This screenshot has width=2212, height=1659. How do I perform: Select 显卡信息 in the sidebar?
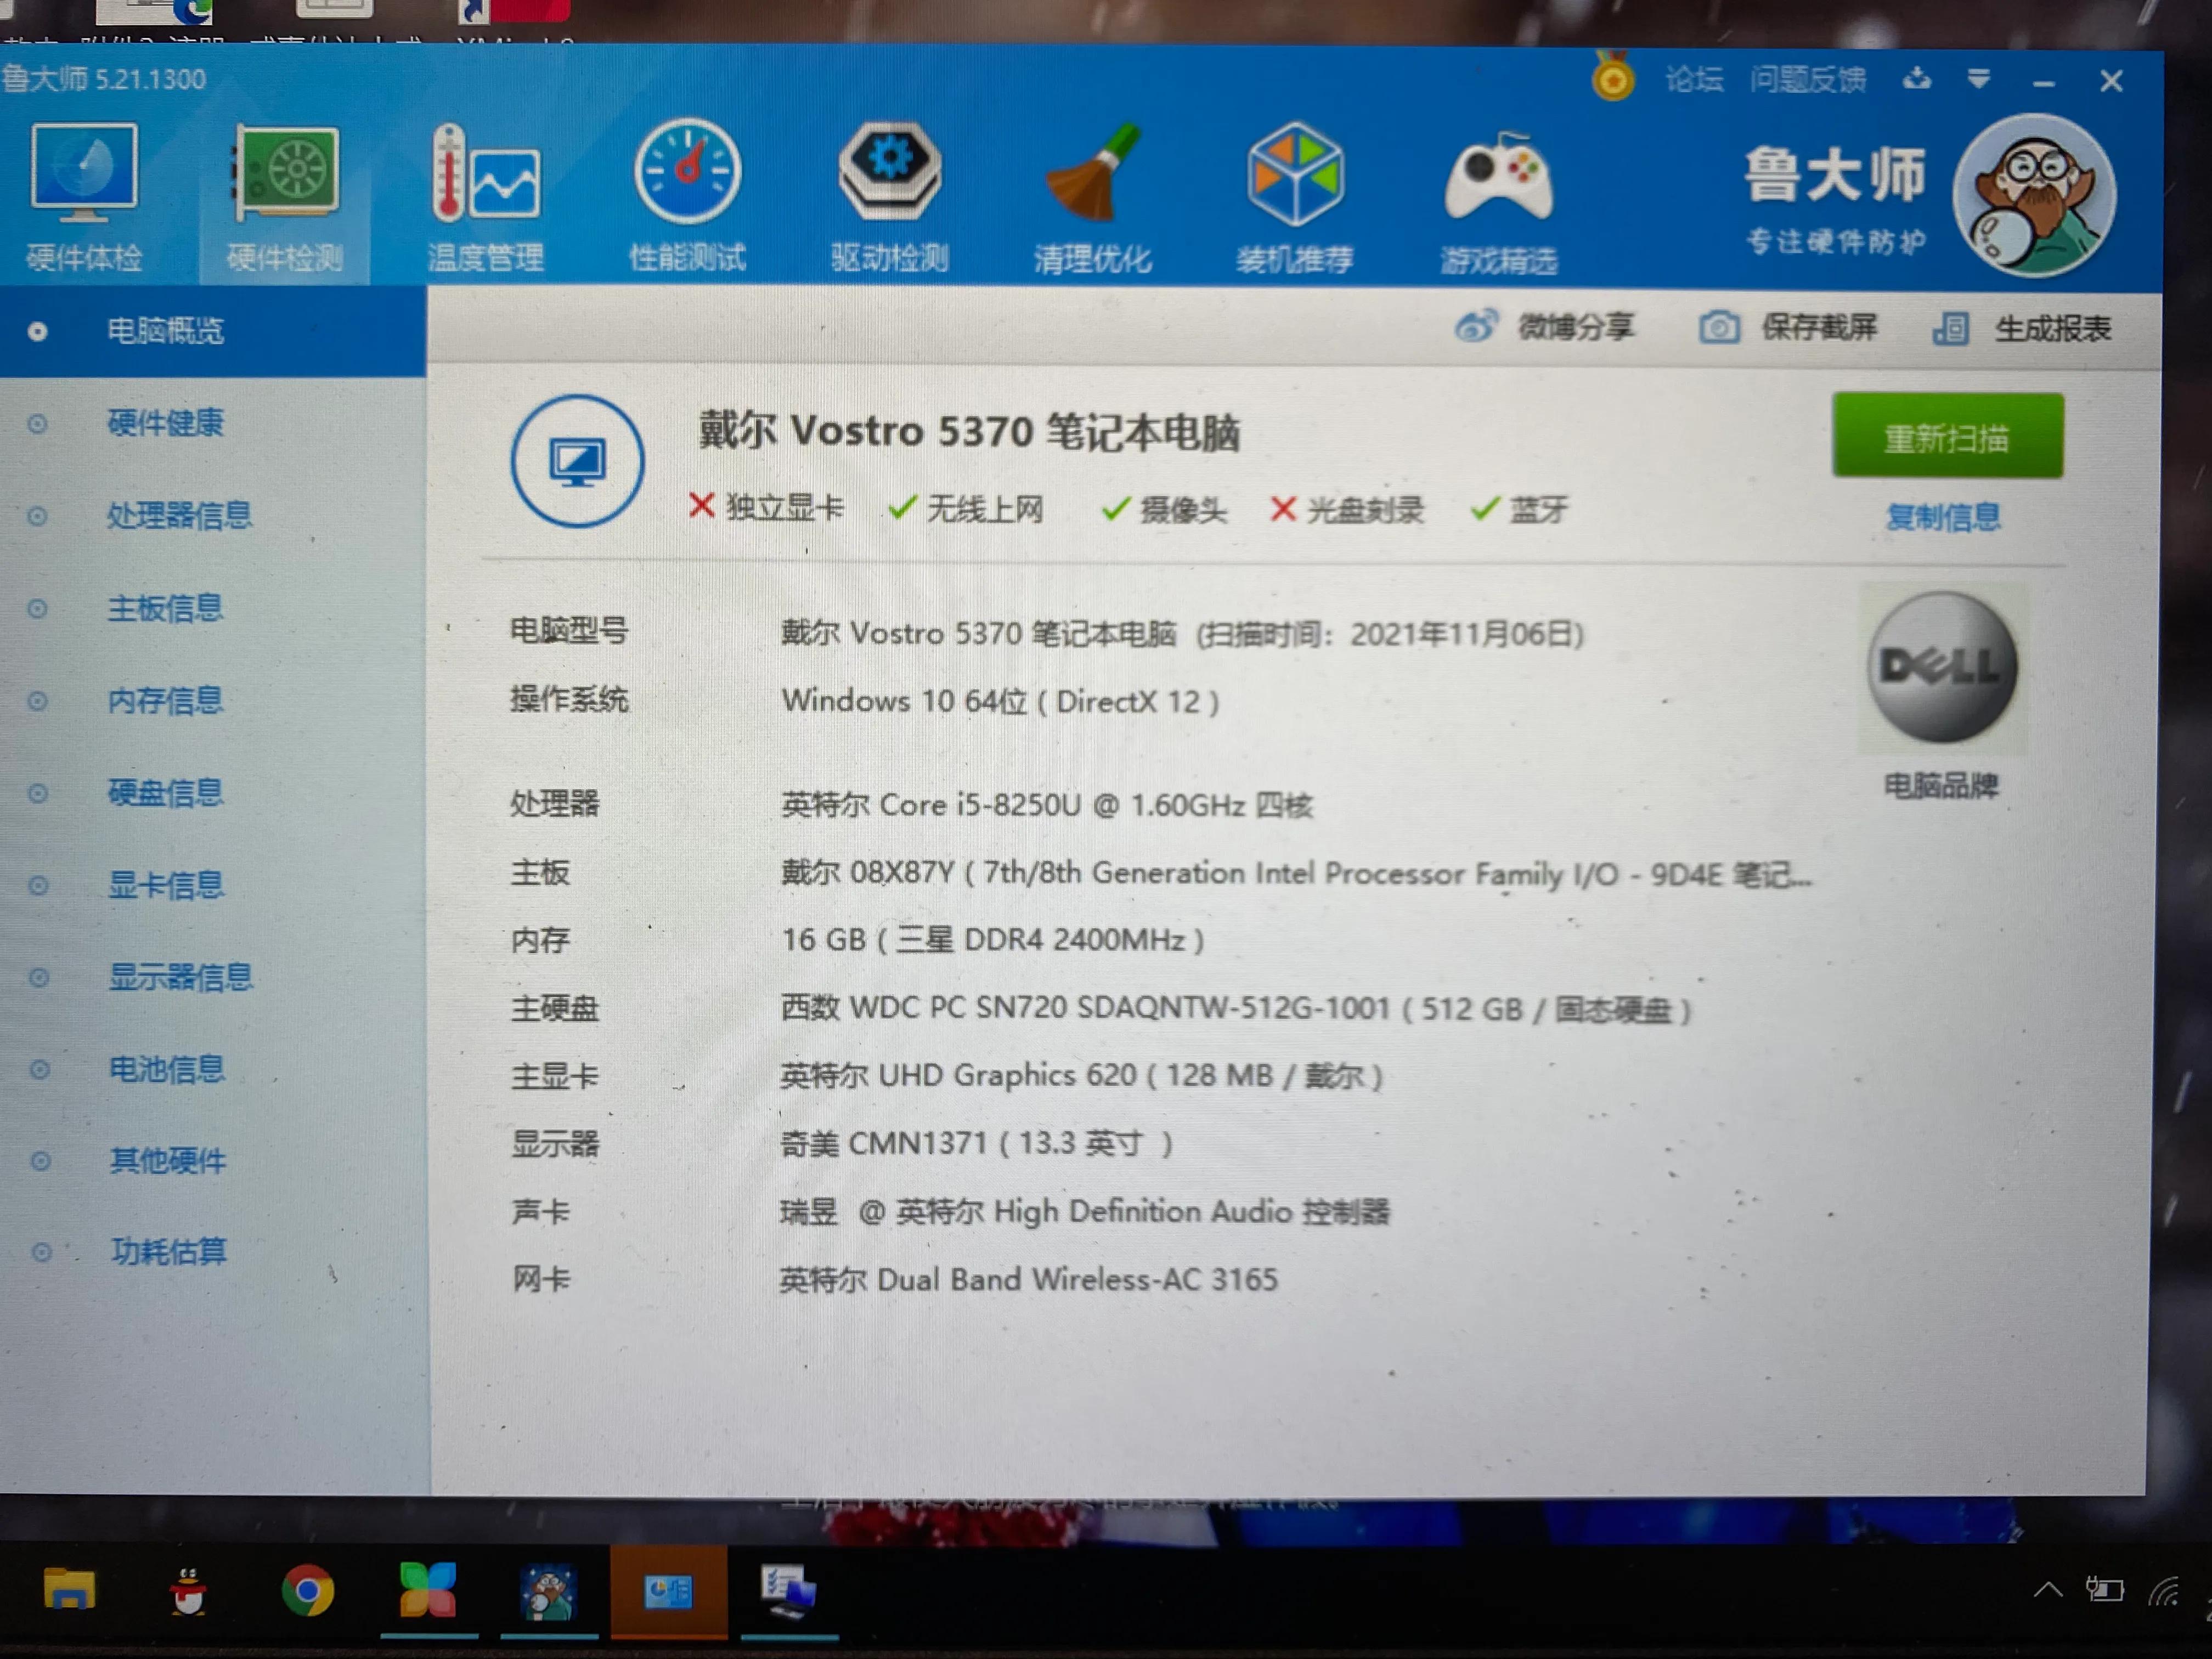(166, 885)
